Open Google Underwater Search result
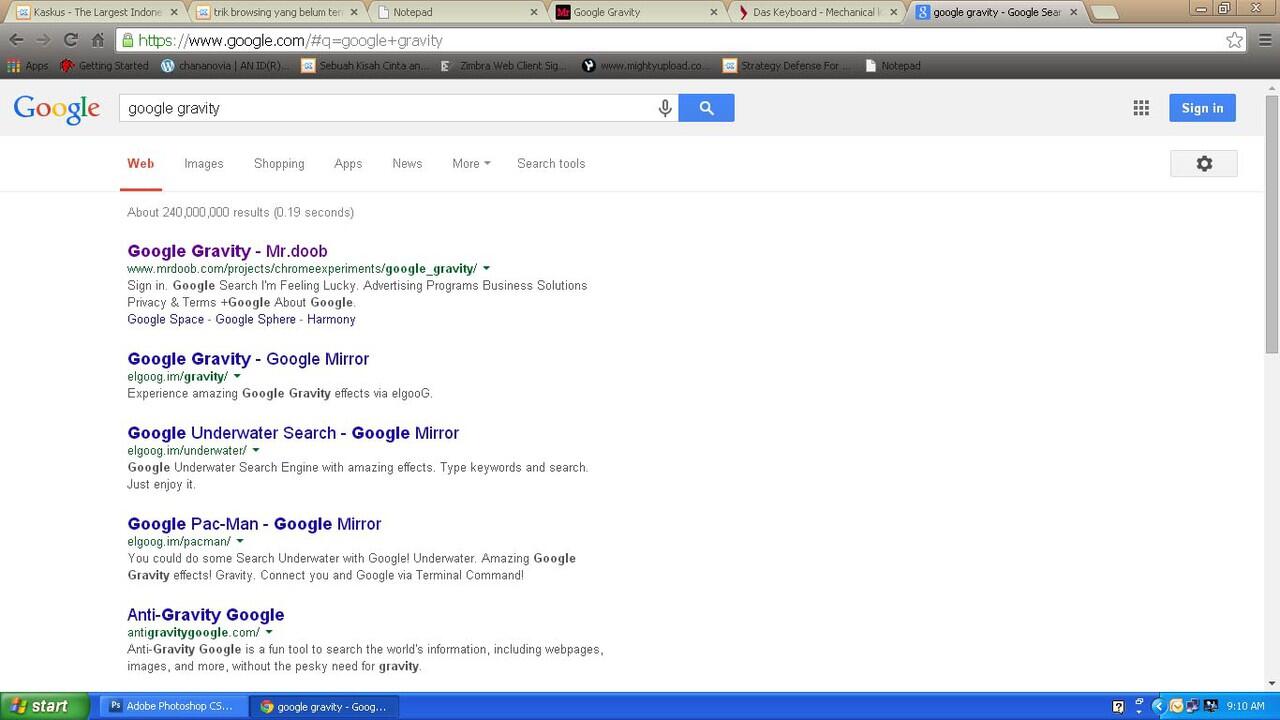This screenshot has width=1280, height=720. (x=293, y=433)
